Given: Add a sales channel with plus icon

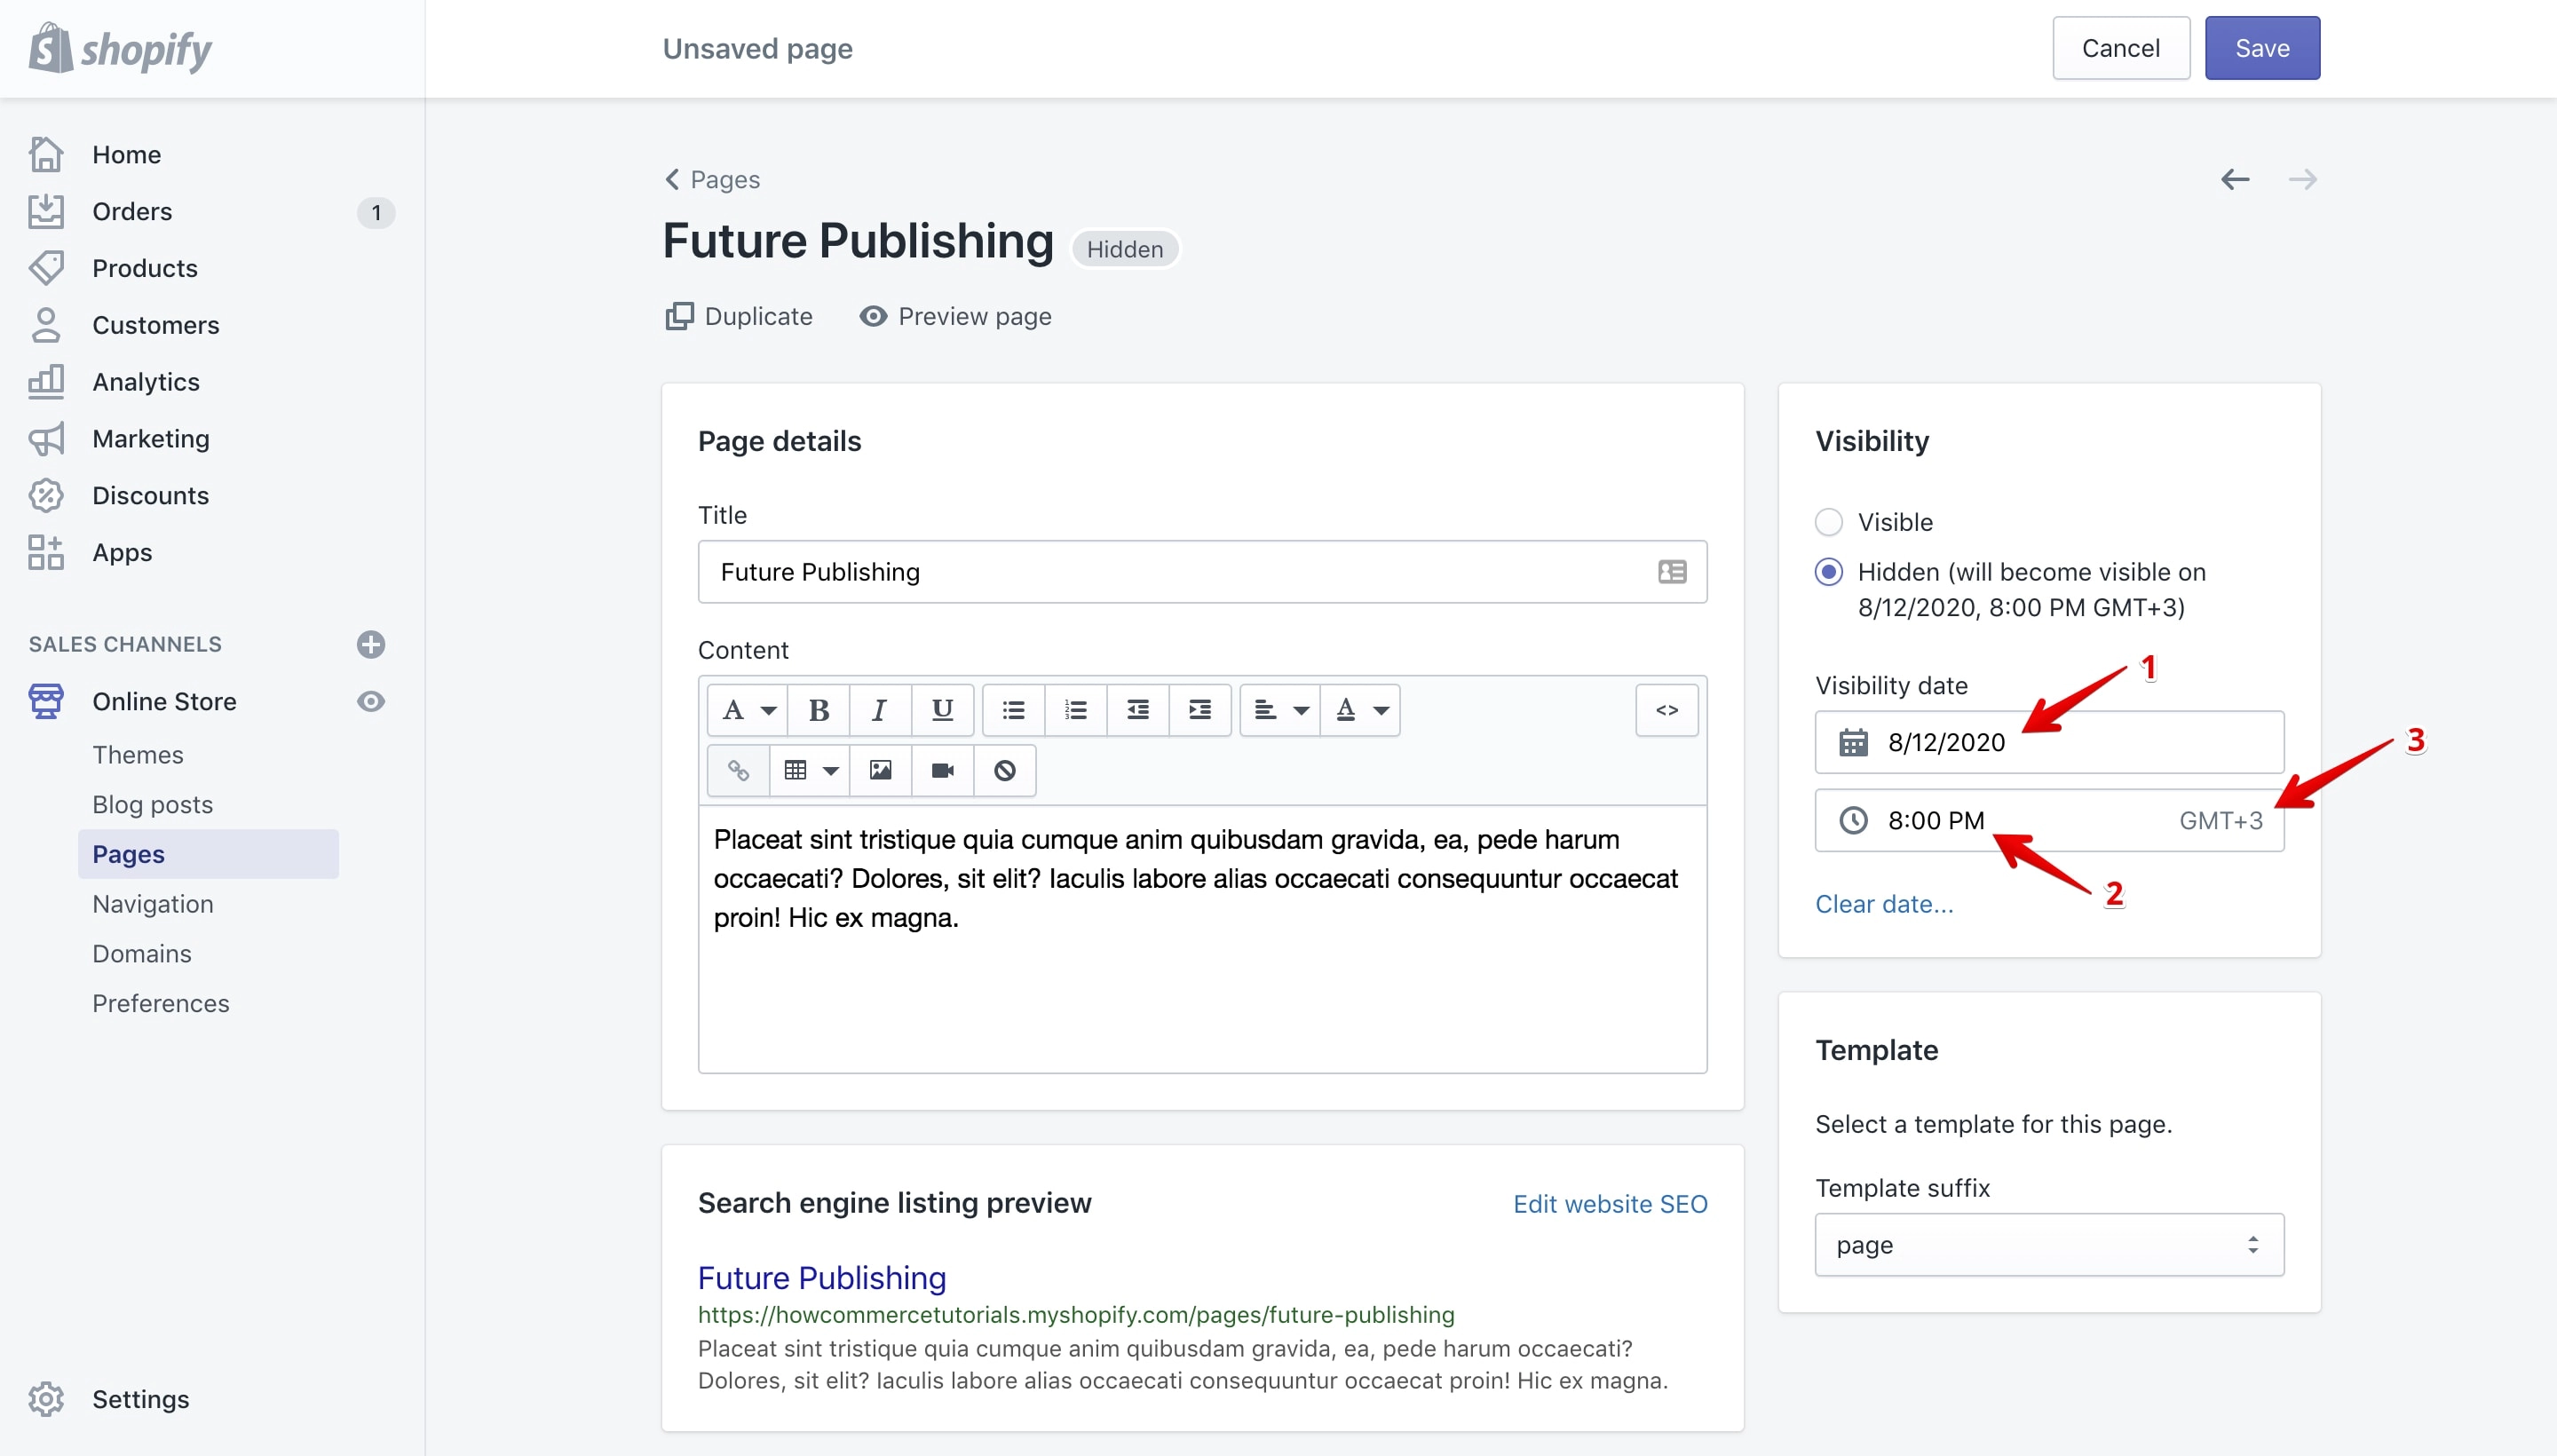Looking at the screenshot, I should [371, 644].
